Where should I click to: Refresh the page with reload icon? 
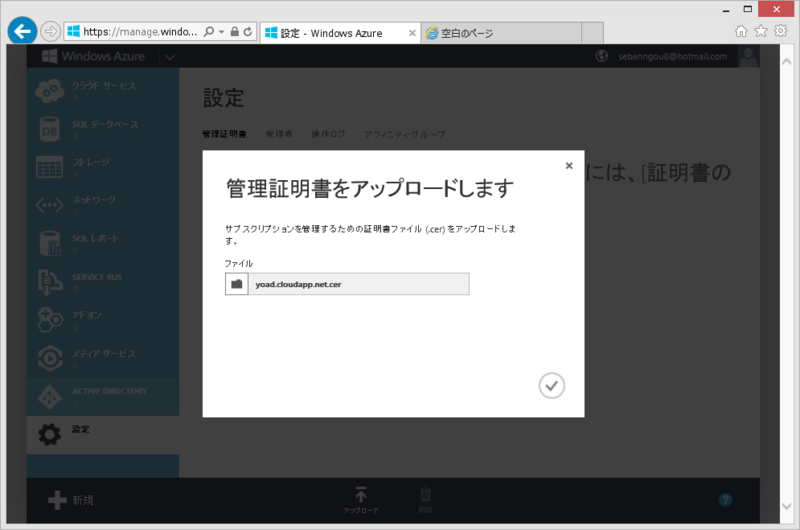tap(248, 32)
